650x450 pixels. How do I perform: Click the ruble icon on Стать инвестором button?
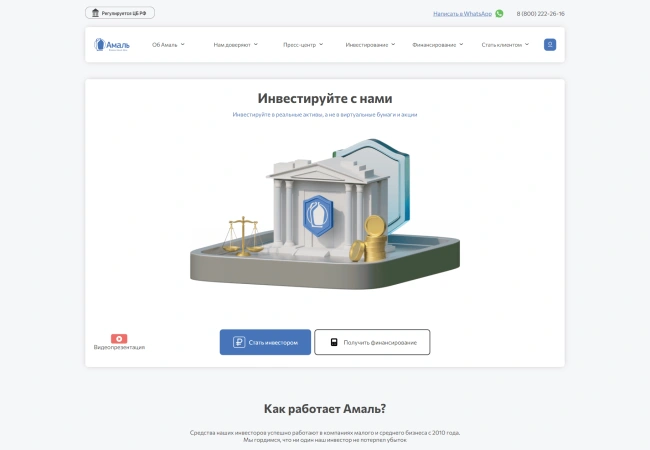pos(239,342)
